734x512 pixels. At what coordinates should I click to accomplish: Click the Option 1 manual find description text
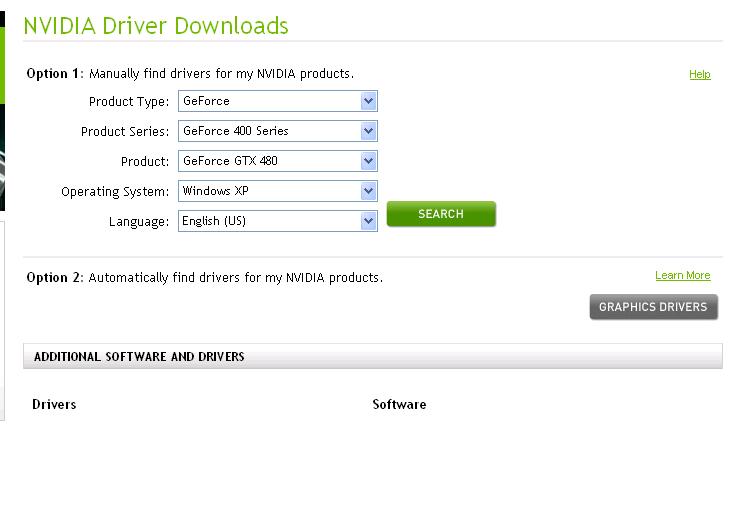[190, 74]
